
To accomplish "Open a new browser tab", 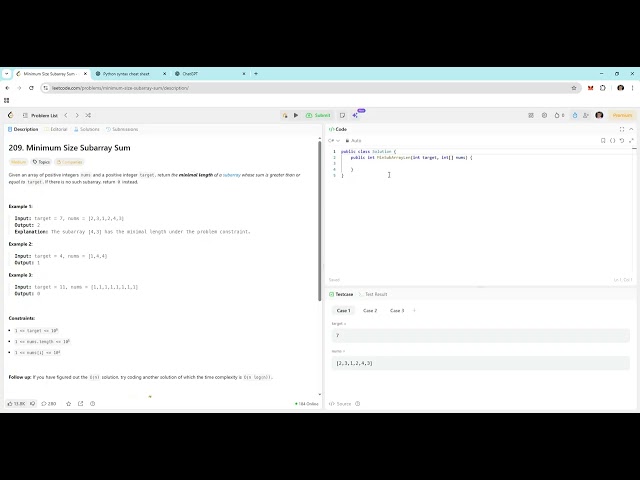I will pos(256,74).
